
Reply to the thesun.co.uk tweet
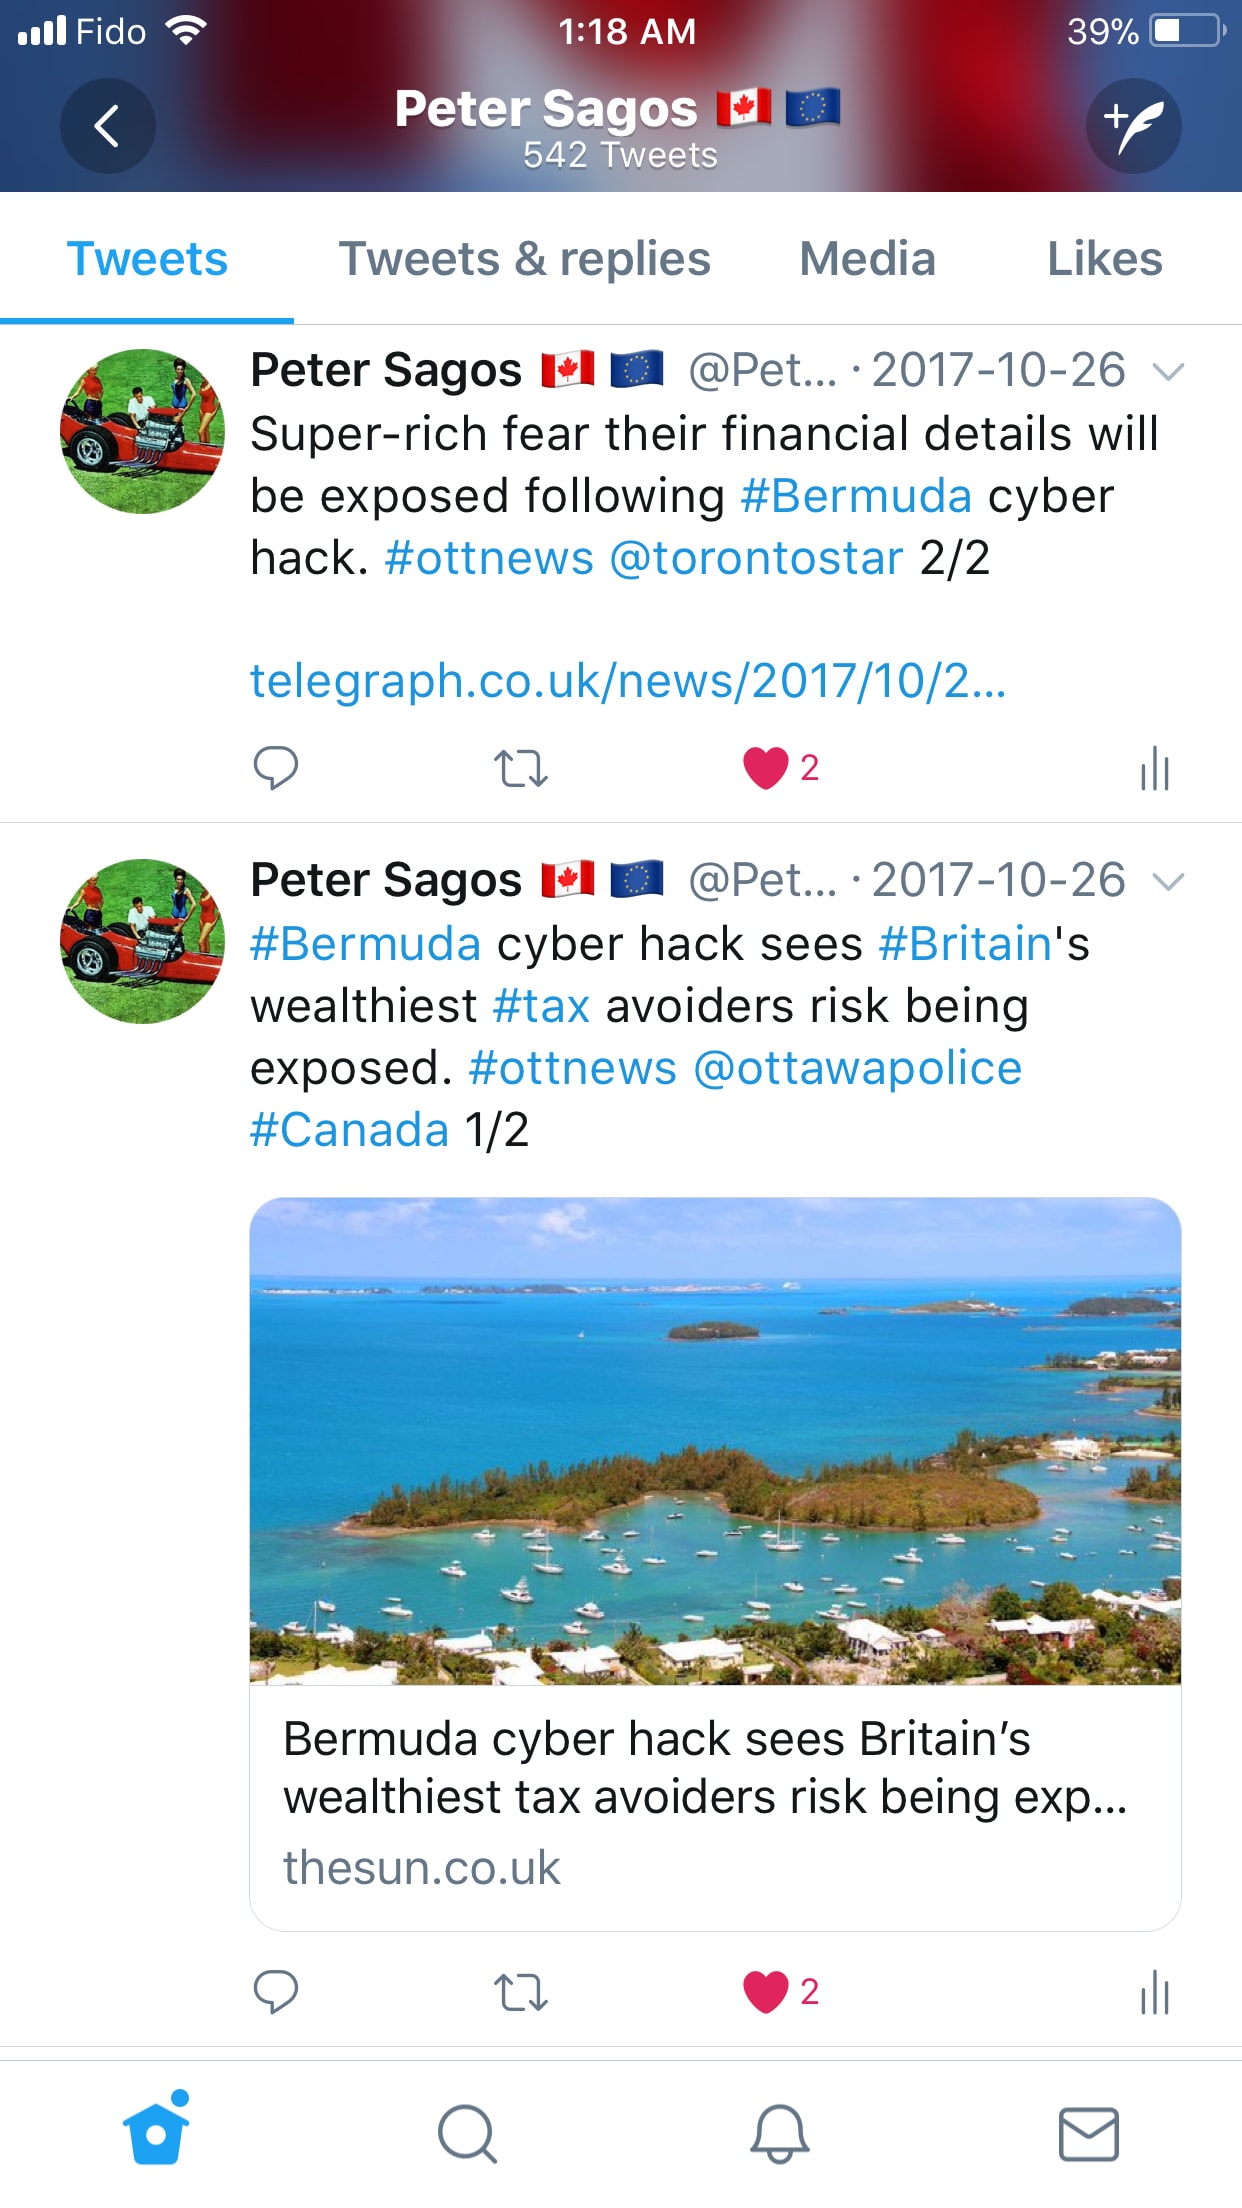click(275, 1992)
